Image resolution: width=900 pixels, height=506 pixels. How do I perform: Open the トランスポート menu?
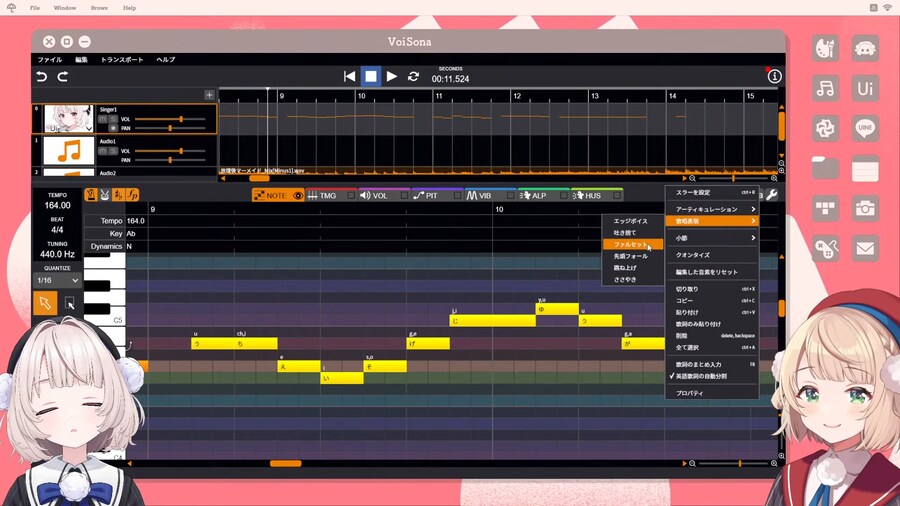tap(122, 60)
